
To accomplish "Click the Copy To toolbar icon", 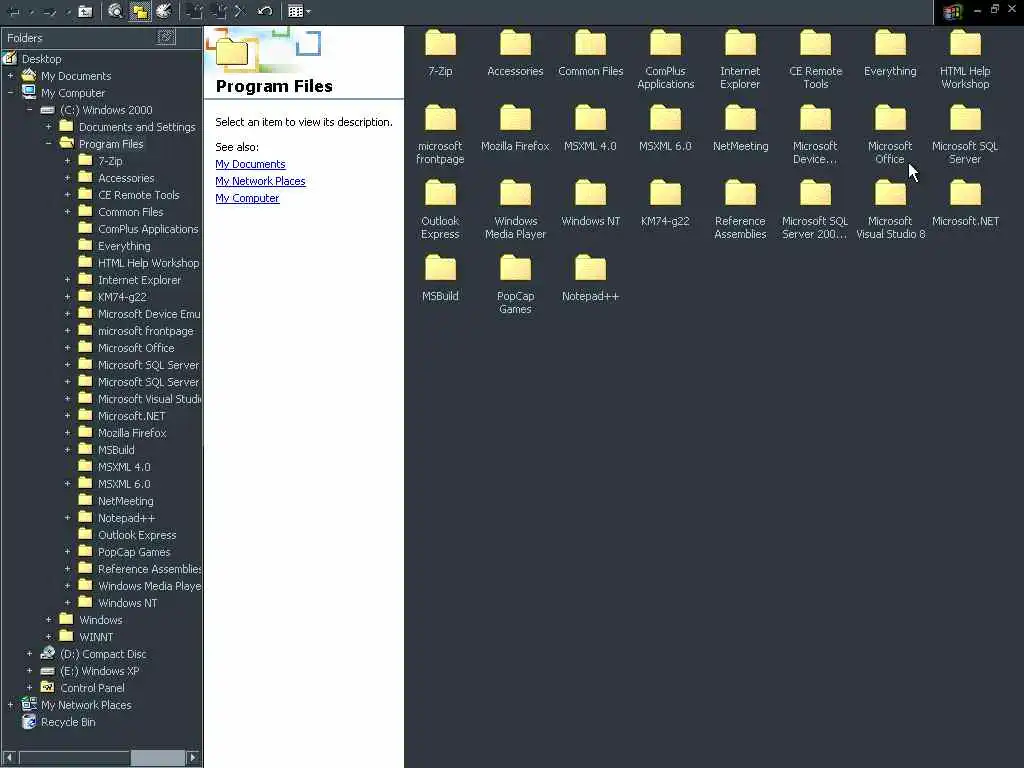I will click(x=219, y=11).
